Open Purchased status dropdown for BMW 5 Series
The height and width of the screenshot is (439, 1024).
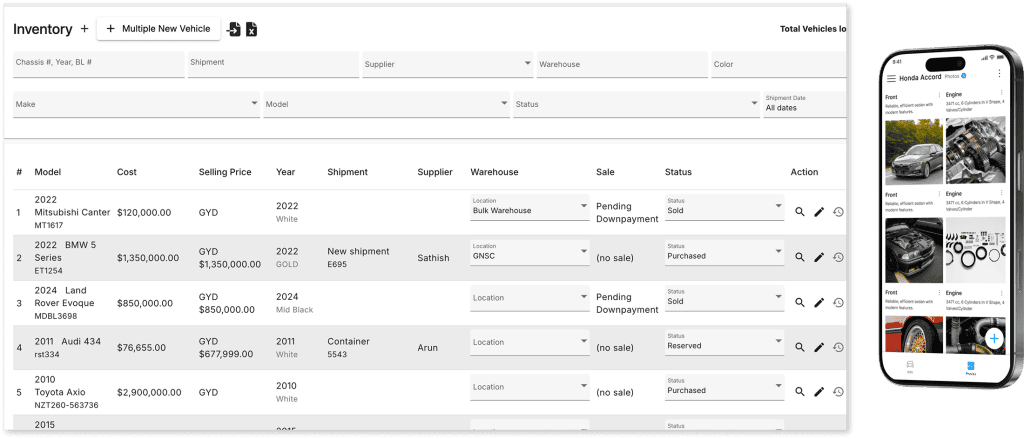click(724, 253)
